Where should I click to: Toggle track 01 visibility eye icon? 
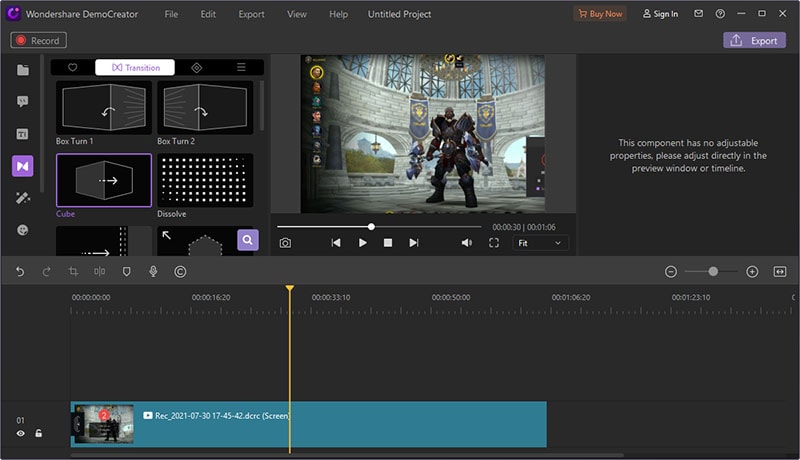[x=20, y=433]
